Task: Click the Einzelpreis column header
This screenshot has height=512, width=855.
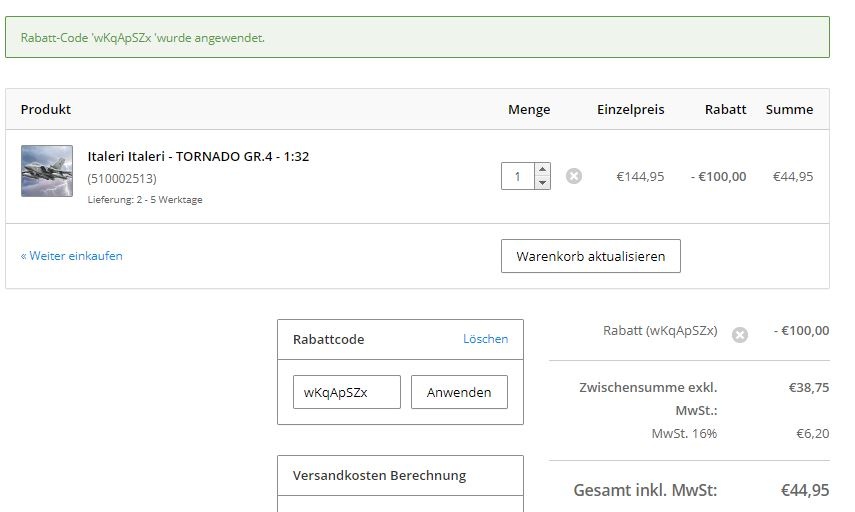Action: tap(630, 109)
